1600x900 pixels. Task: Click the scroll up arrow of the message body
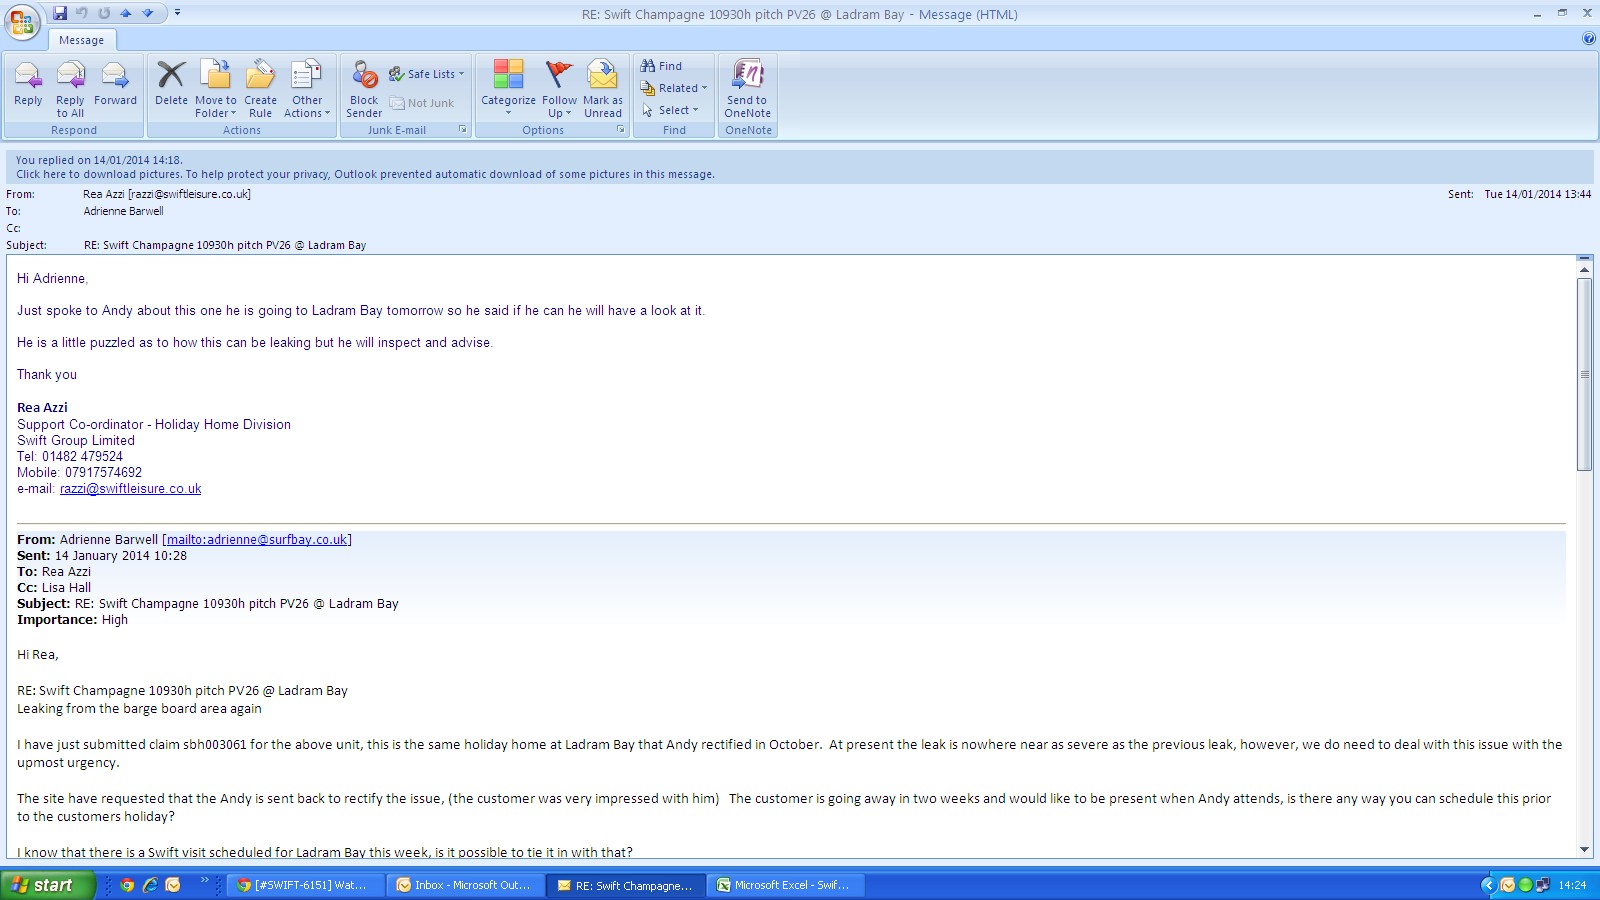[x=1584, y=270]
